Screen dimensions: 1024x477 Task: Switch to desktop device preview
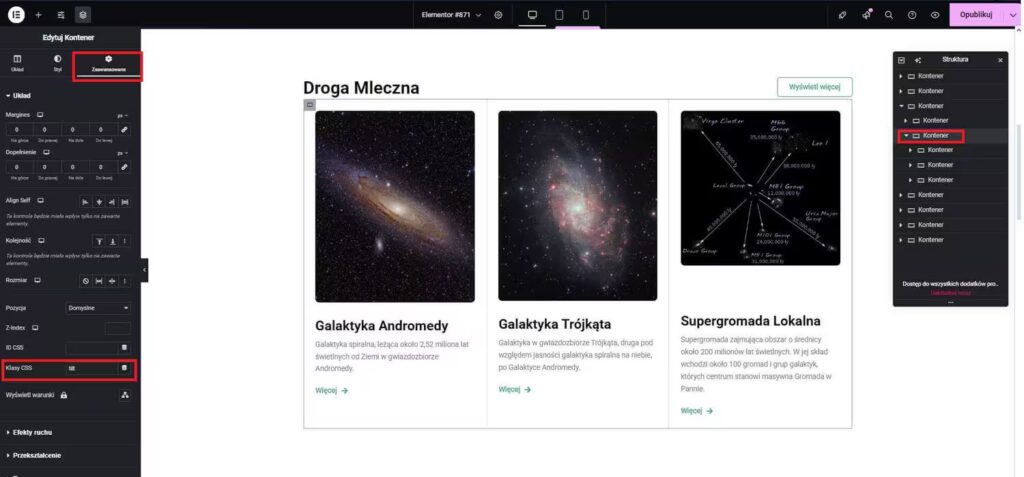(532, 14)
